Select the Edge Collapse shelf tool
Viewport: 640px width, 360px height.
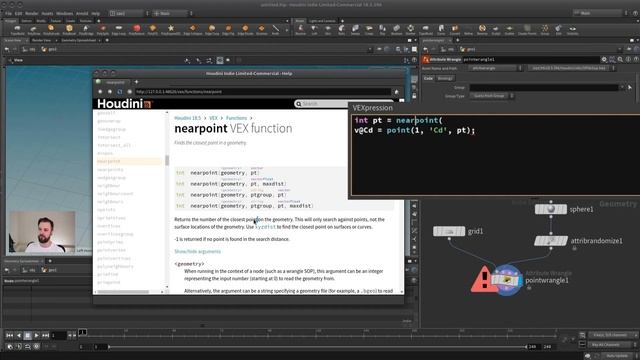[192, 29]
